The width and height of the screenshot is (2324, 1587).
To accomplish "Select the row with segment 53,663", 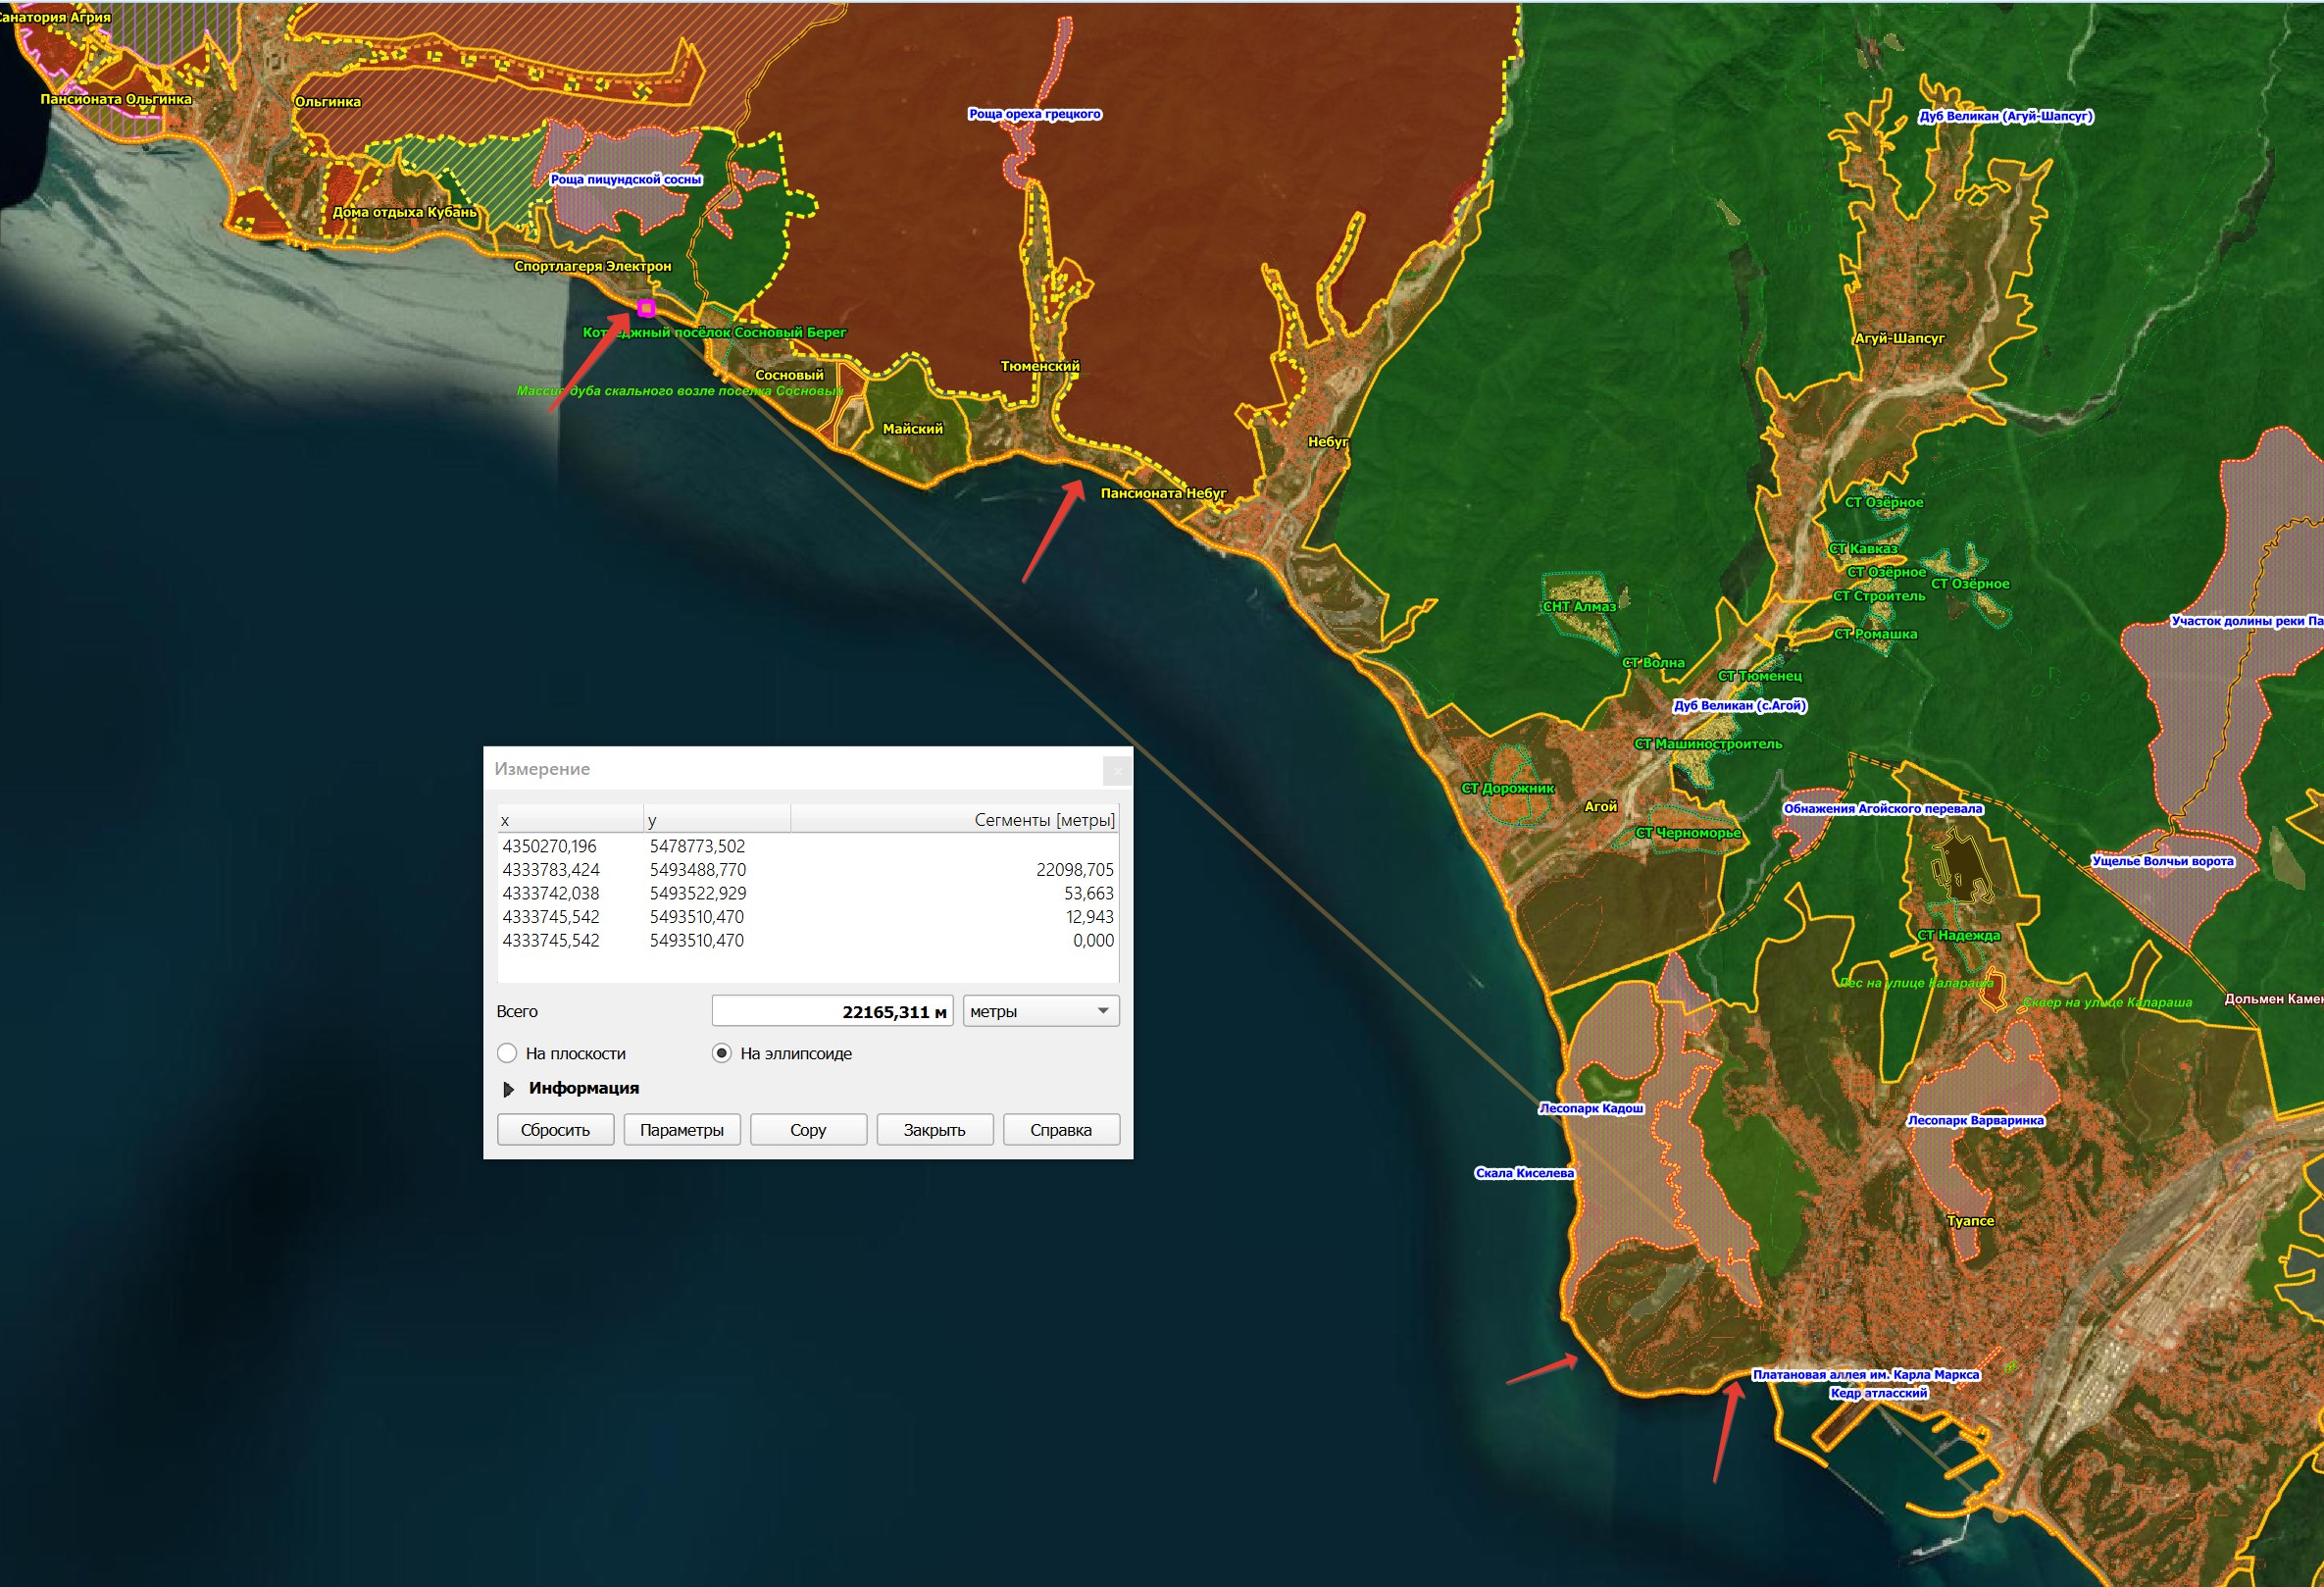I will click(x=808, y=893).
